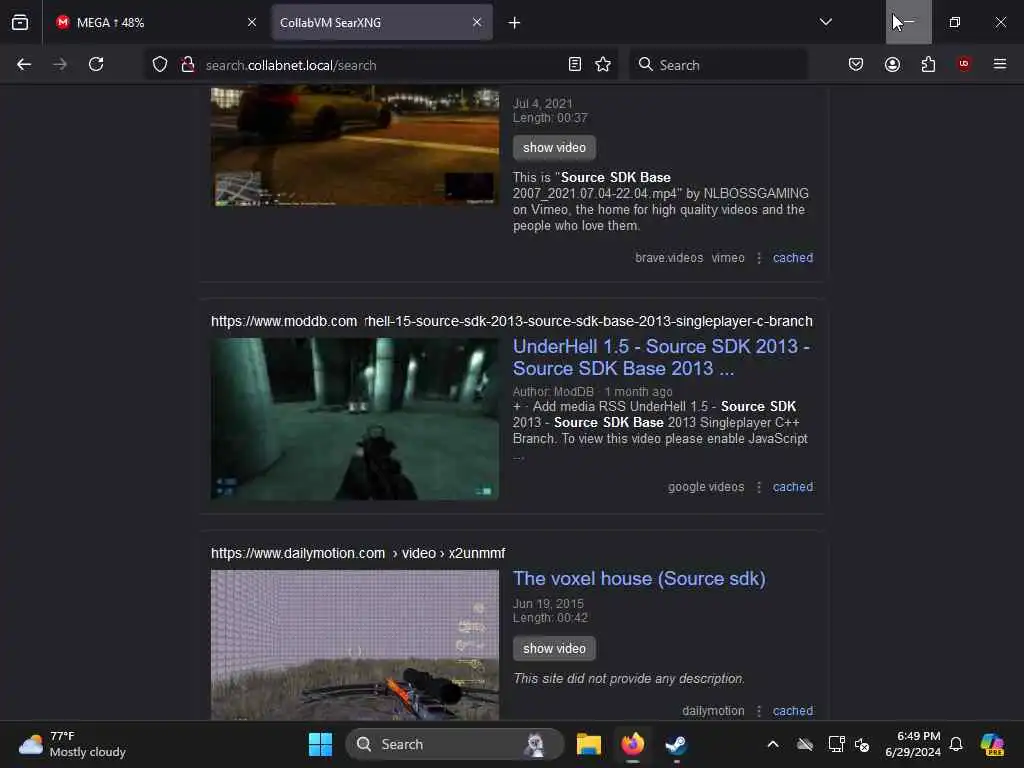1024x768 pixels.
Task: Expand options menu beside dailymotion label
Action: point(759,711)
